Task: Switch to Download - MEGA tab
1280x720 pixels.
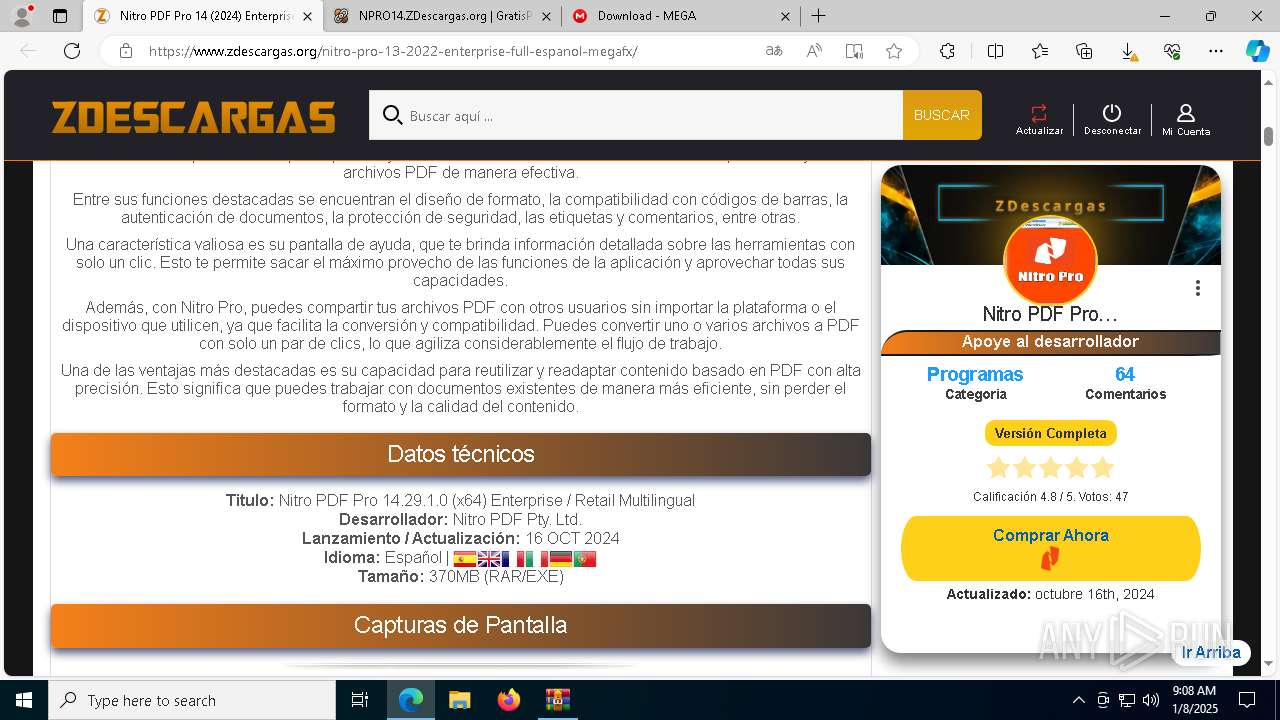Action: [680, 16]
